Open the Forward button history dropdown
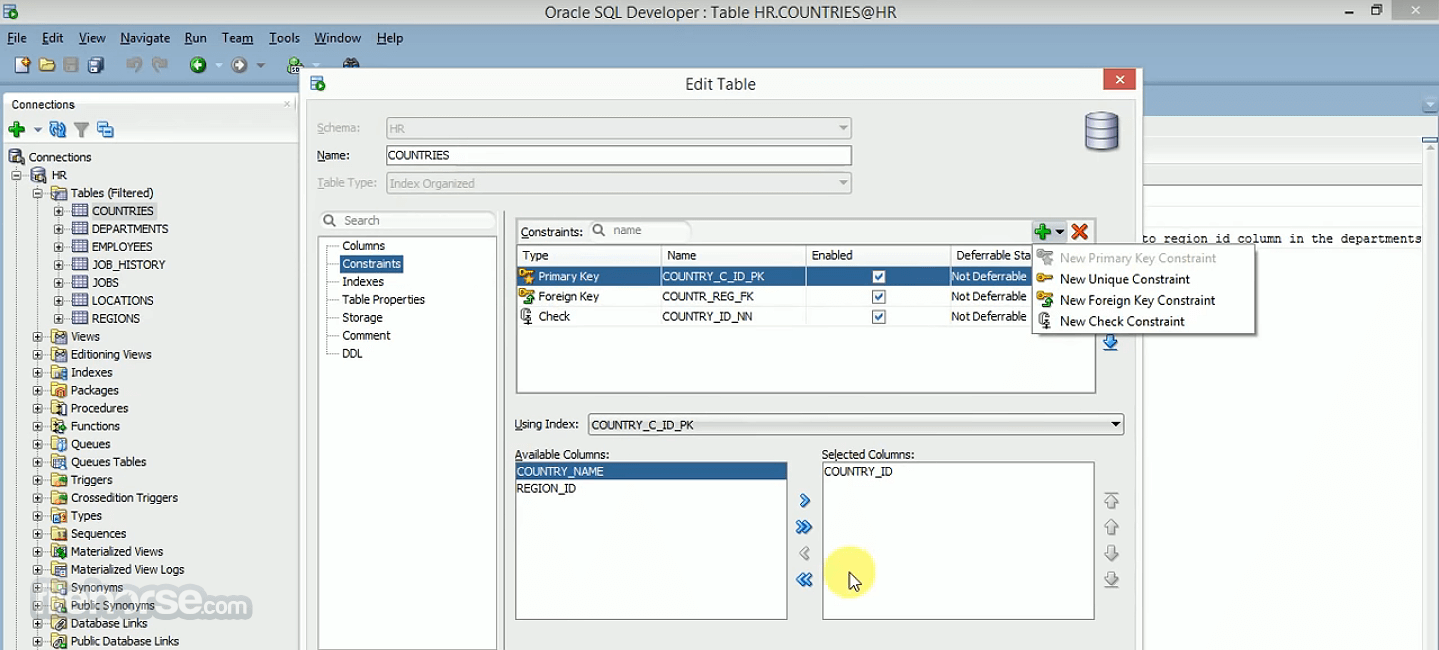 tap(260, 66)
